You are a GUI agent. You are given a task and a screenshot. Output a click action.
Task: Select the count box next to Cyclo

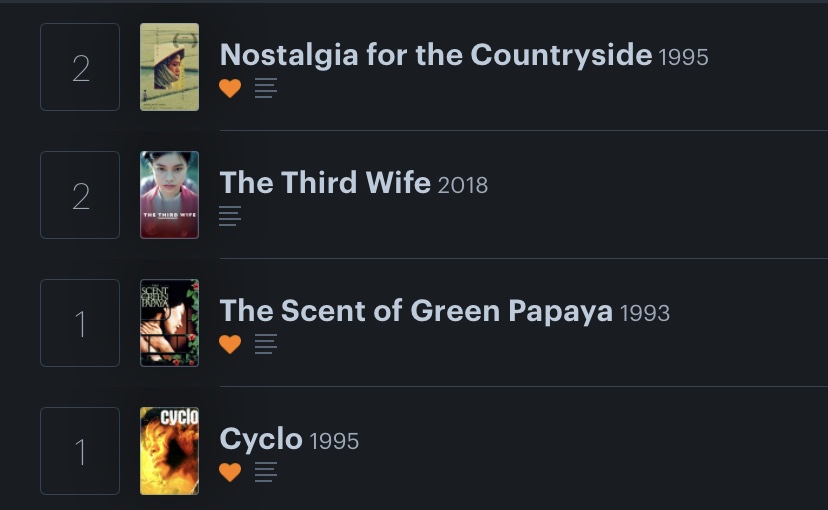point(80,451)
